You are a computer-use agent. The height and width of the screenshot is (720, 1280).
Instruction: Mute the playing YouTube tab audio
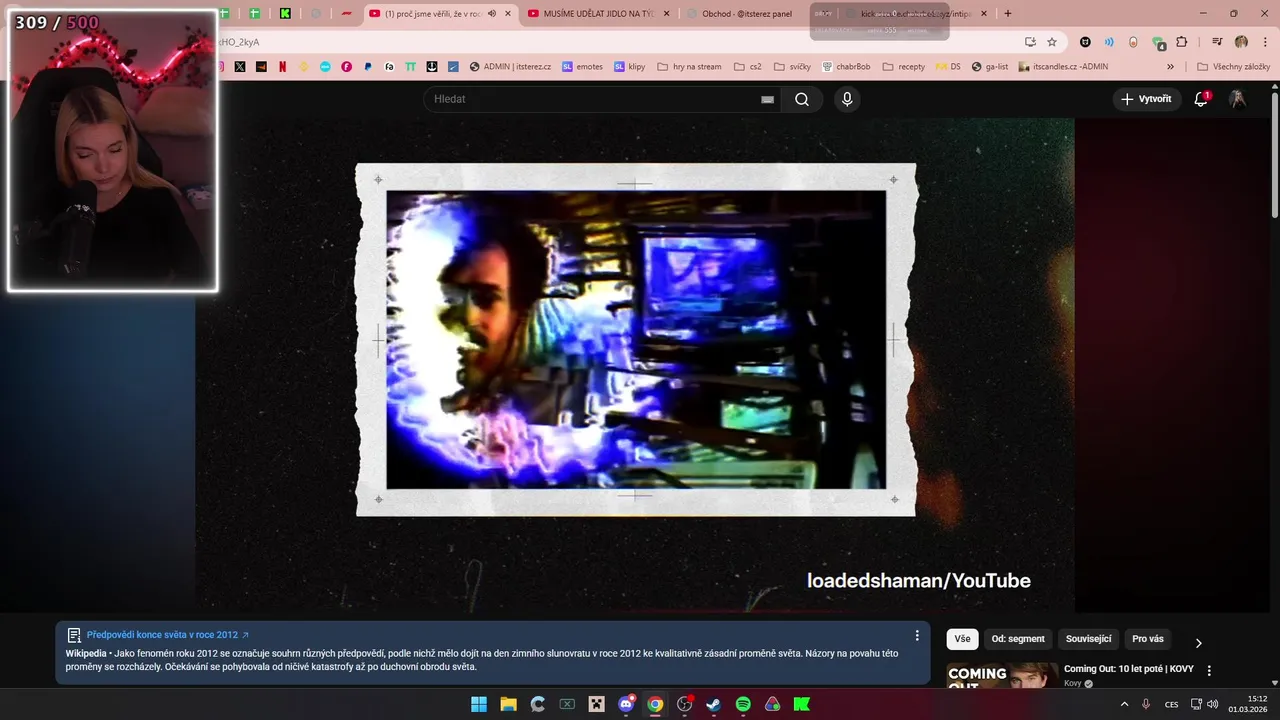(x=491, y=13)
